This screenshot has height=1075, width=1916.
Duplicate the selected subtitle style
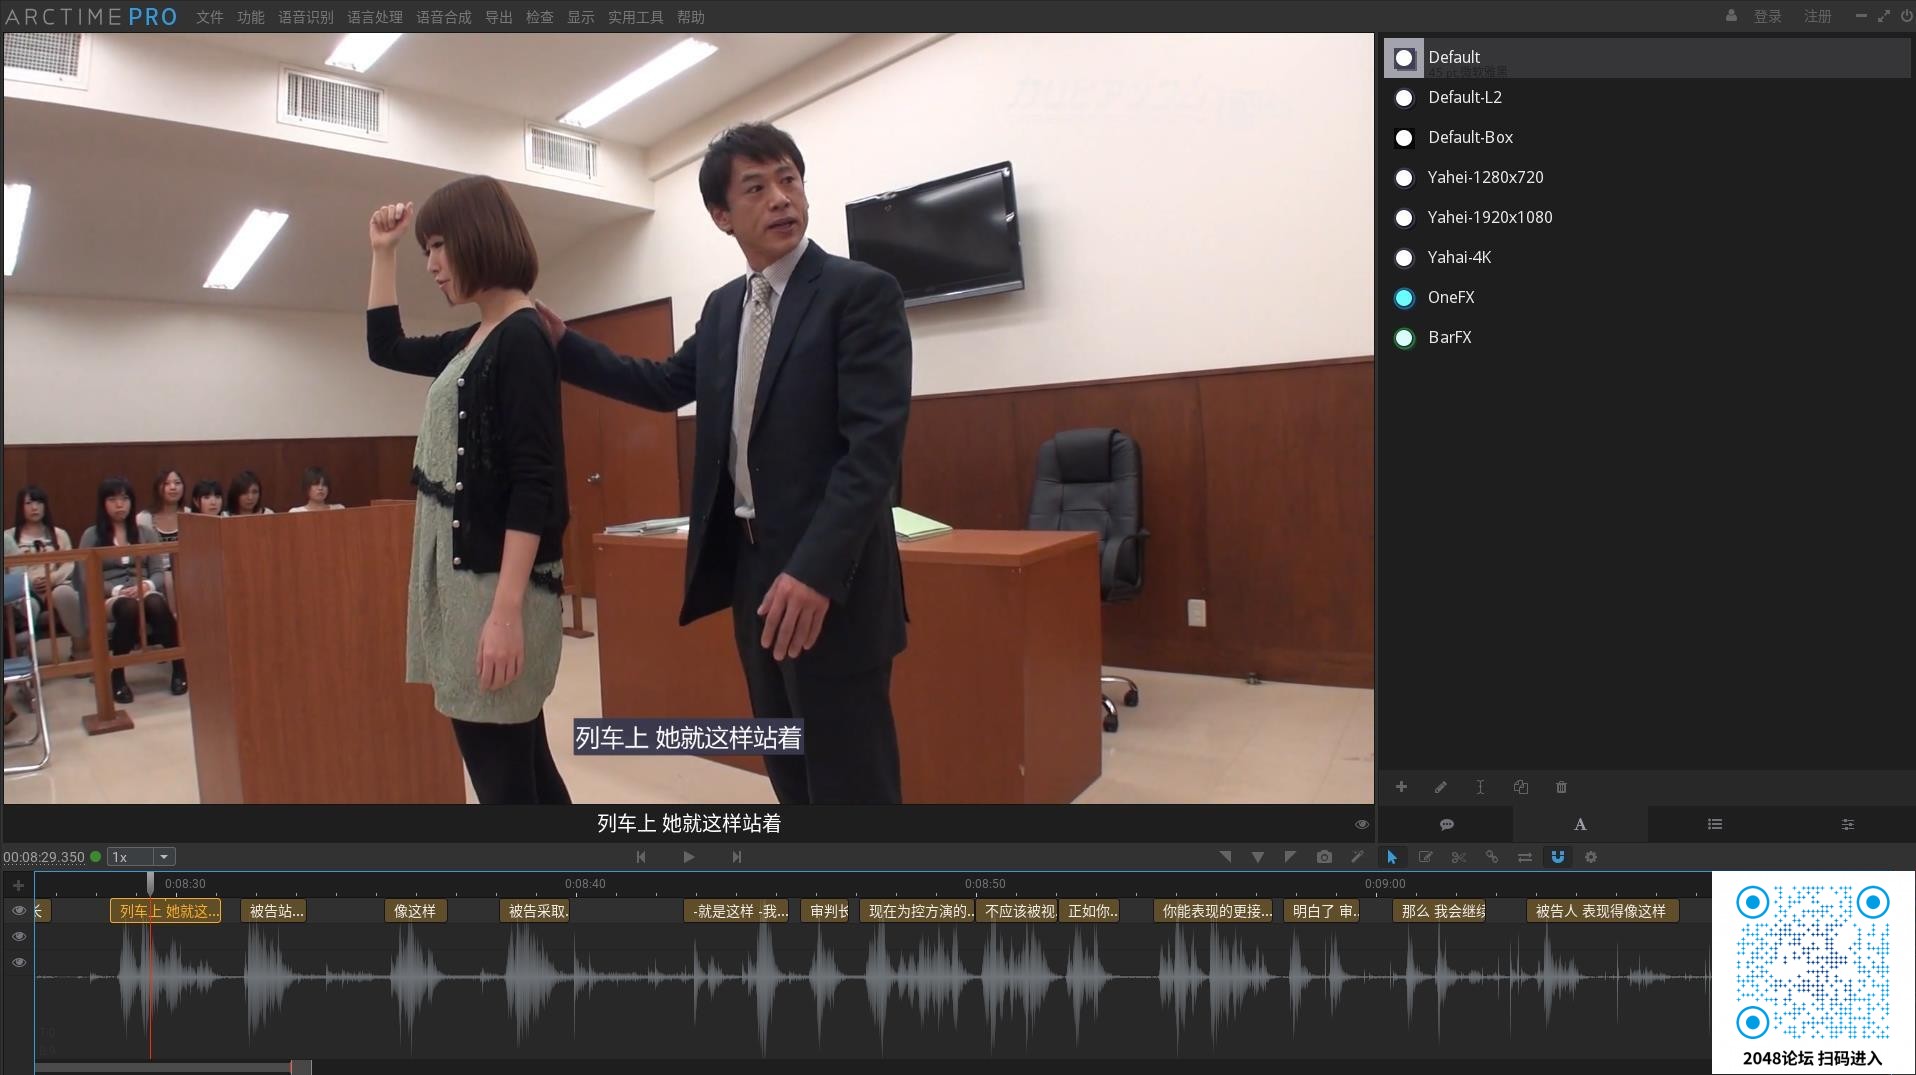click(x=1521, y=787)
